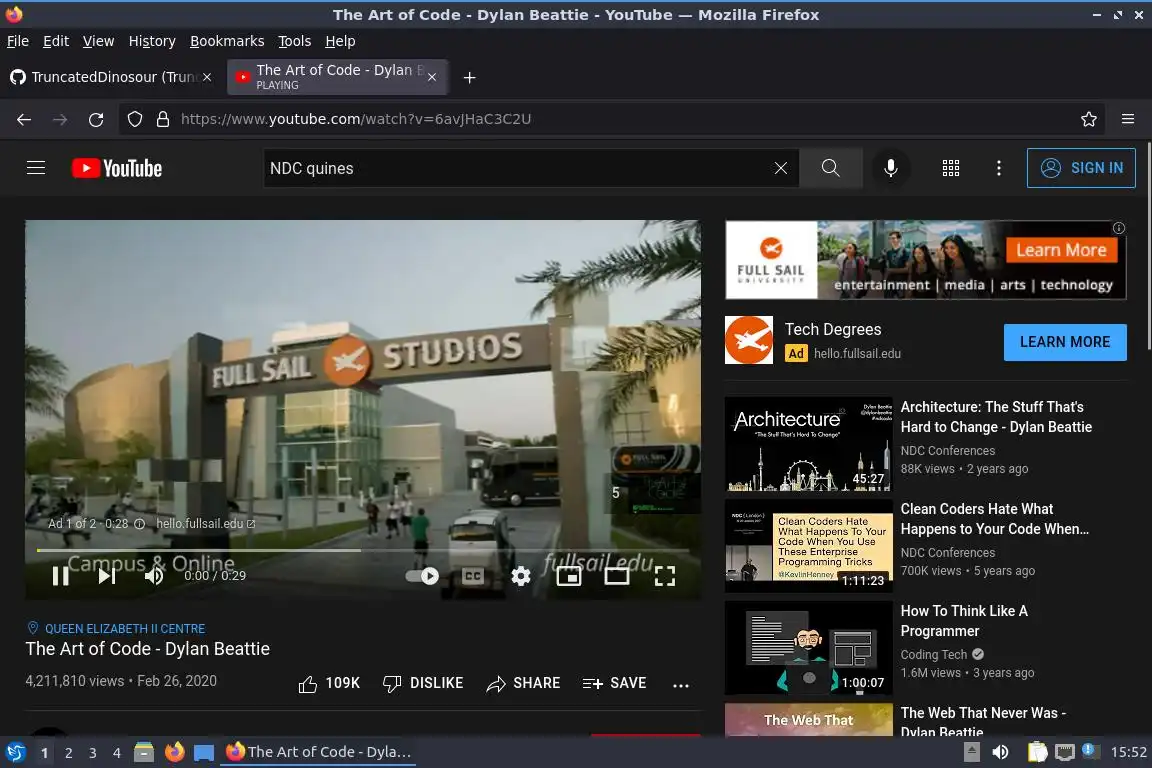The image size is (1152, 768).
Task: Launch Firefox from the taskbar launcher
Action: pos(175,753)
